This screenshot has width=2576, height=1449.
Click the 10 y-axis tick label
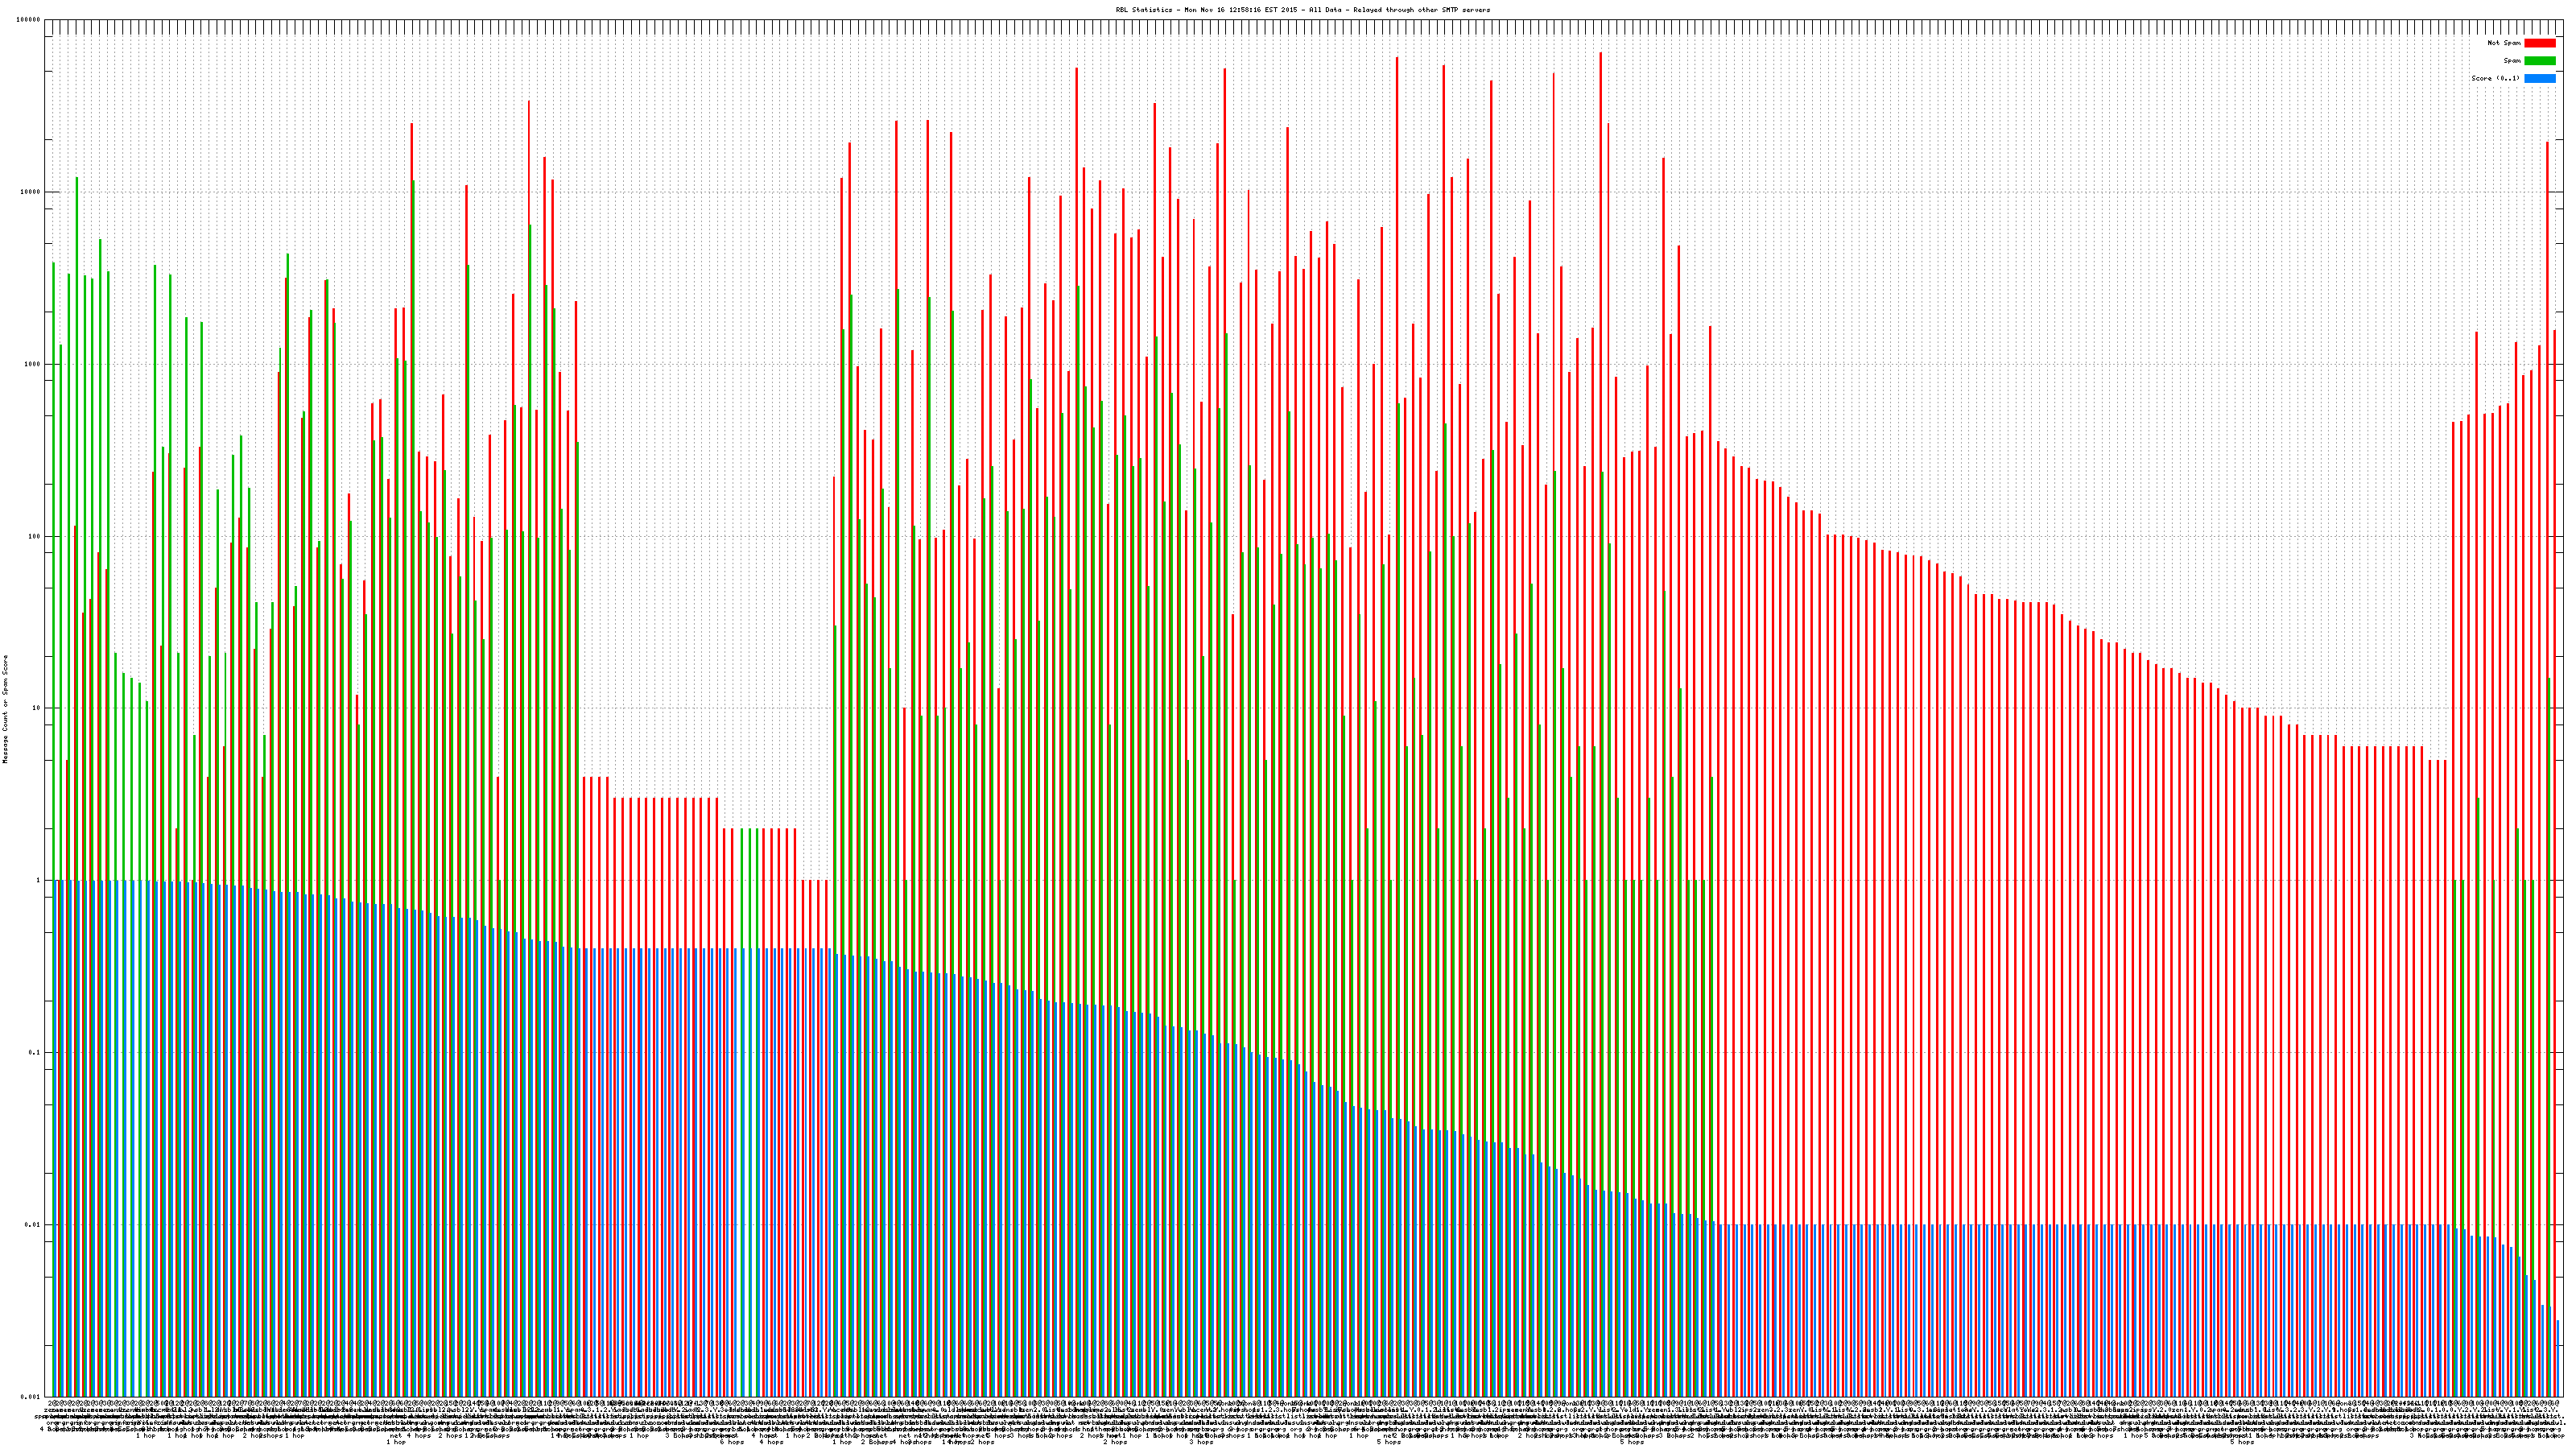coord(36,708)
